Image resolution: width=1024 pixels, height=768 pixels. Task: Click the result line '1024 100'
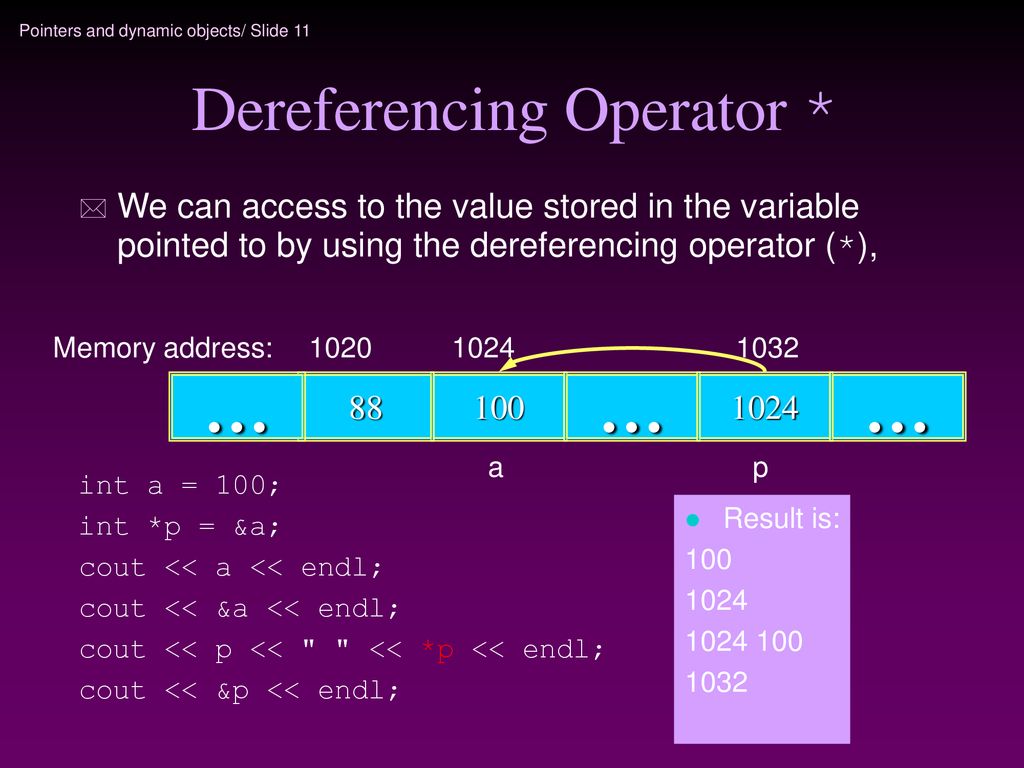pyautogui.click(x=744, y=642)
